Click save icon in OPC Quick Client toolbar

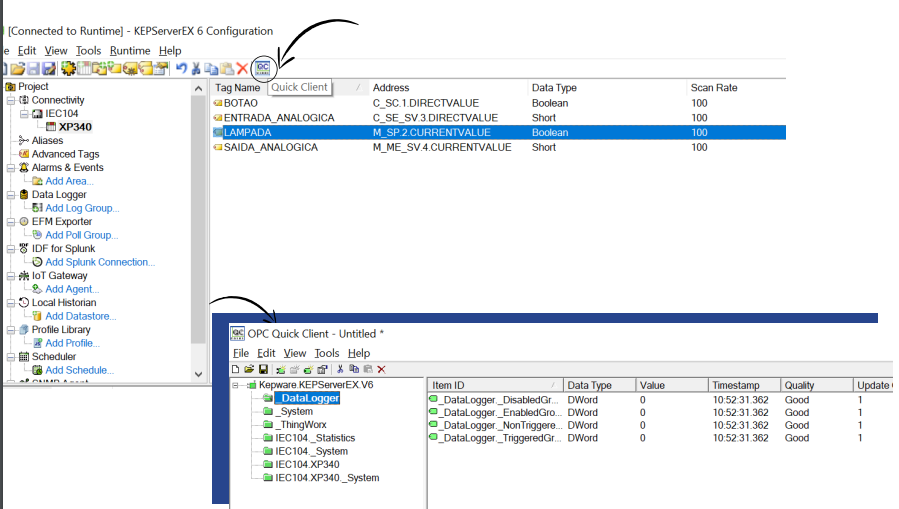coord(263,369)
